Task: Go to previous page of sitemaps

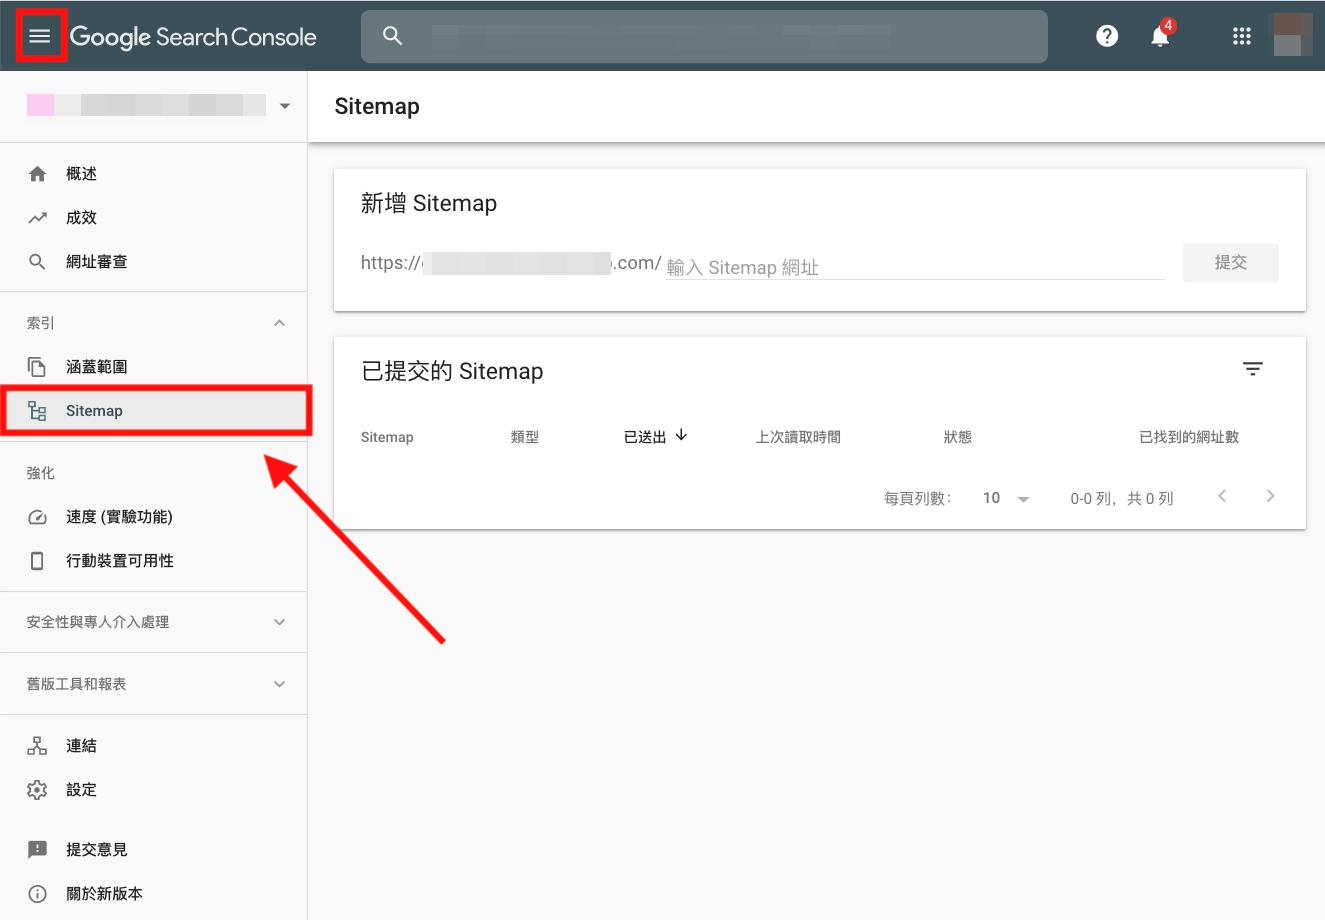Action: 1222,496
